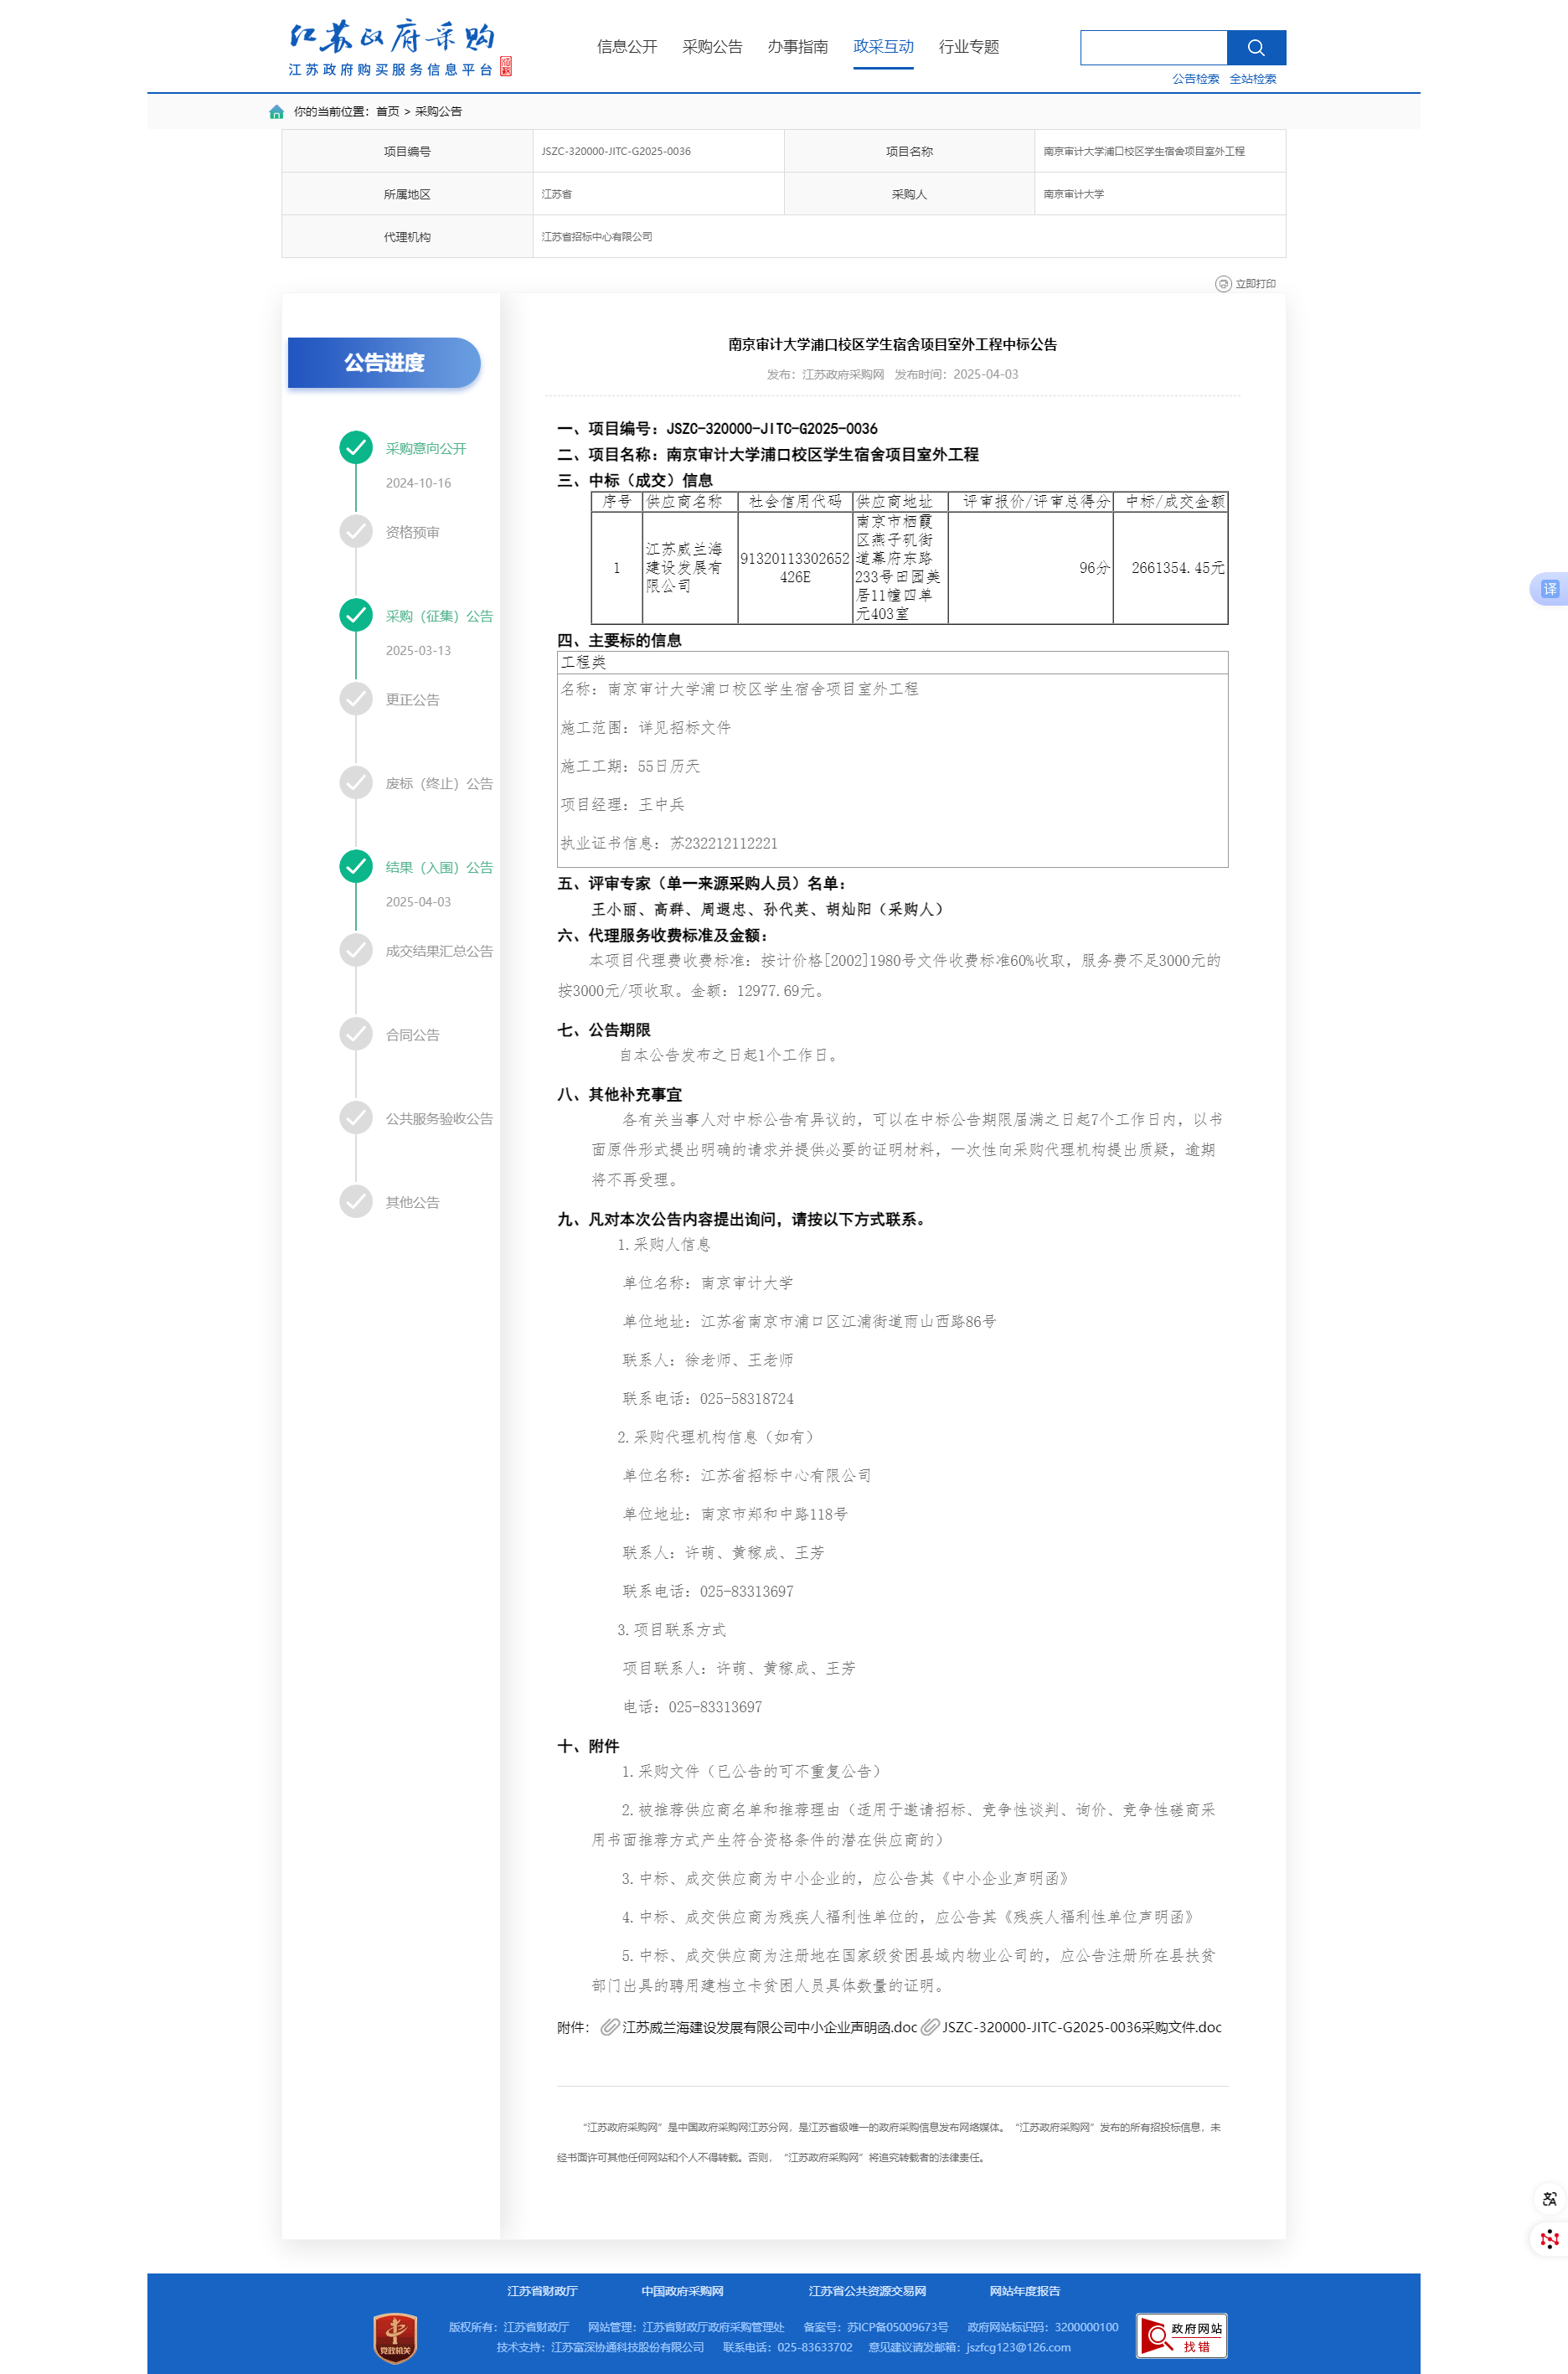Click the floating 译 translate button

coord(1549,589)
